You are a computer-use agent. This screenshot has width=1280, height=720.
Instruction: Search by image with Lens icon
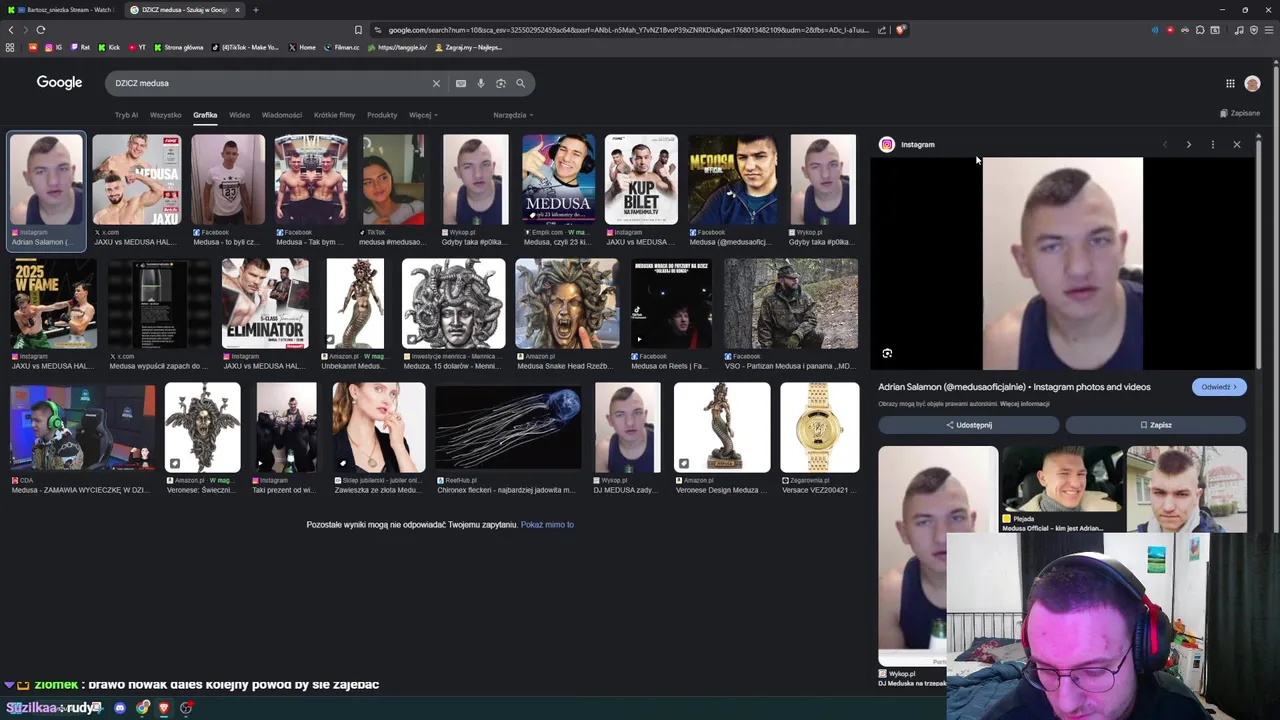[x=501, y=83]
